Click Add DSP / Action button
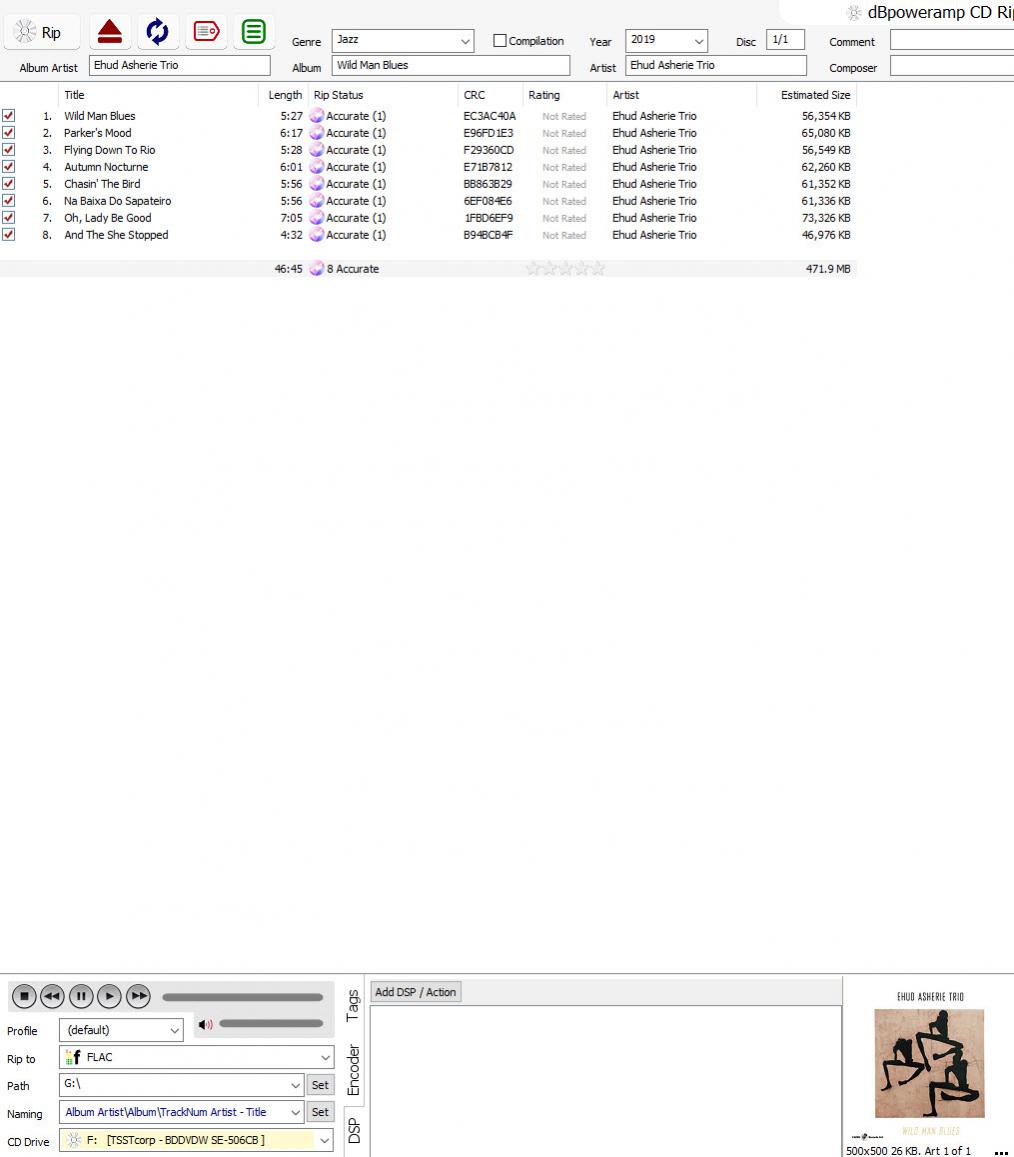Screen dimensions: 1014x1157 (415, 992)
